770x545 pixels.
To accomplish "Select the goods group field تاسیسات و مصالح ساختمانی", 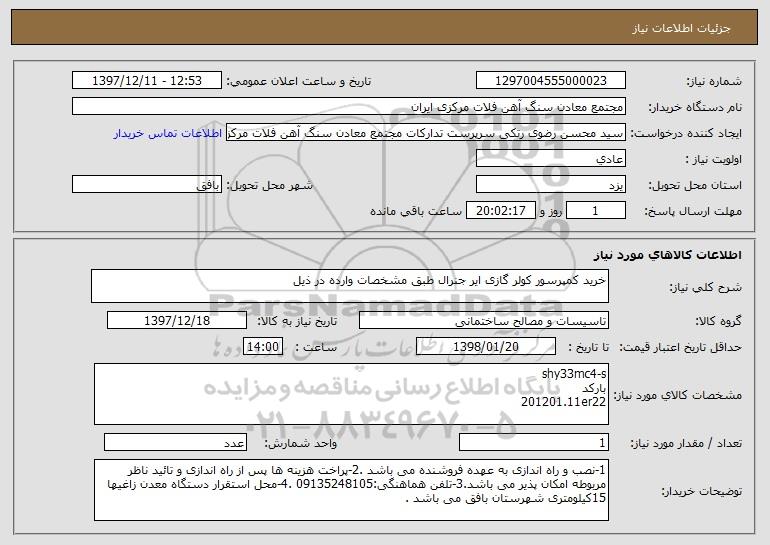I will (x=484, y=321).
